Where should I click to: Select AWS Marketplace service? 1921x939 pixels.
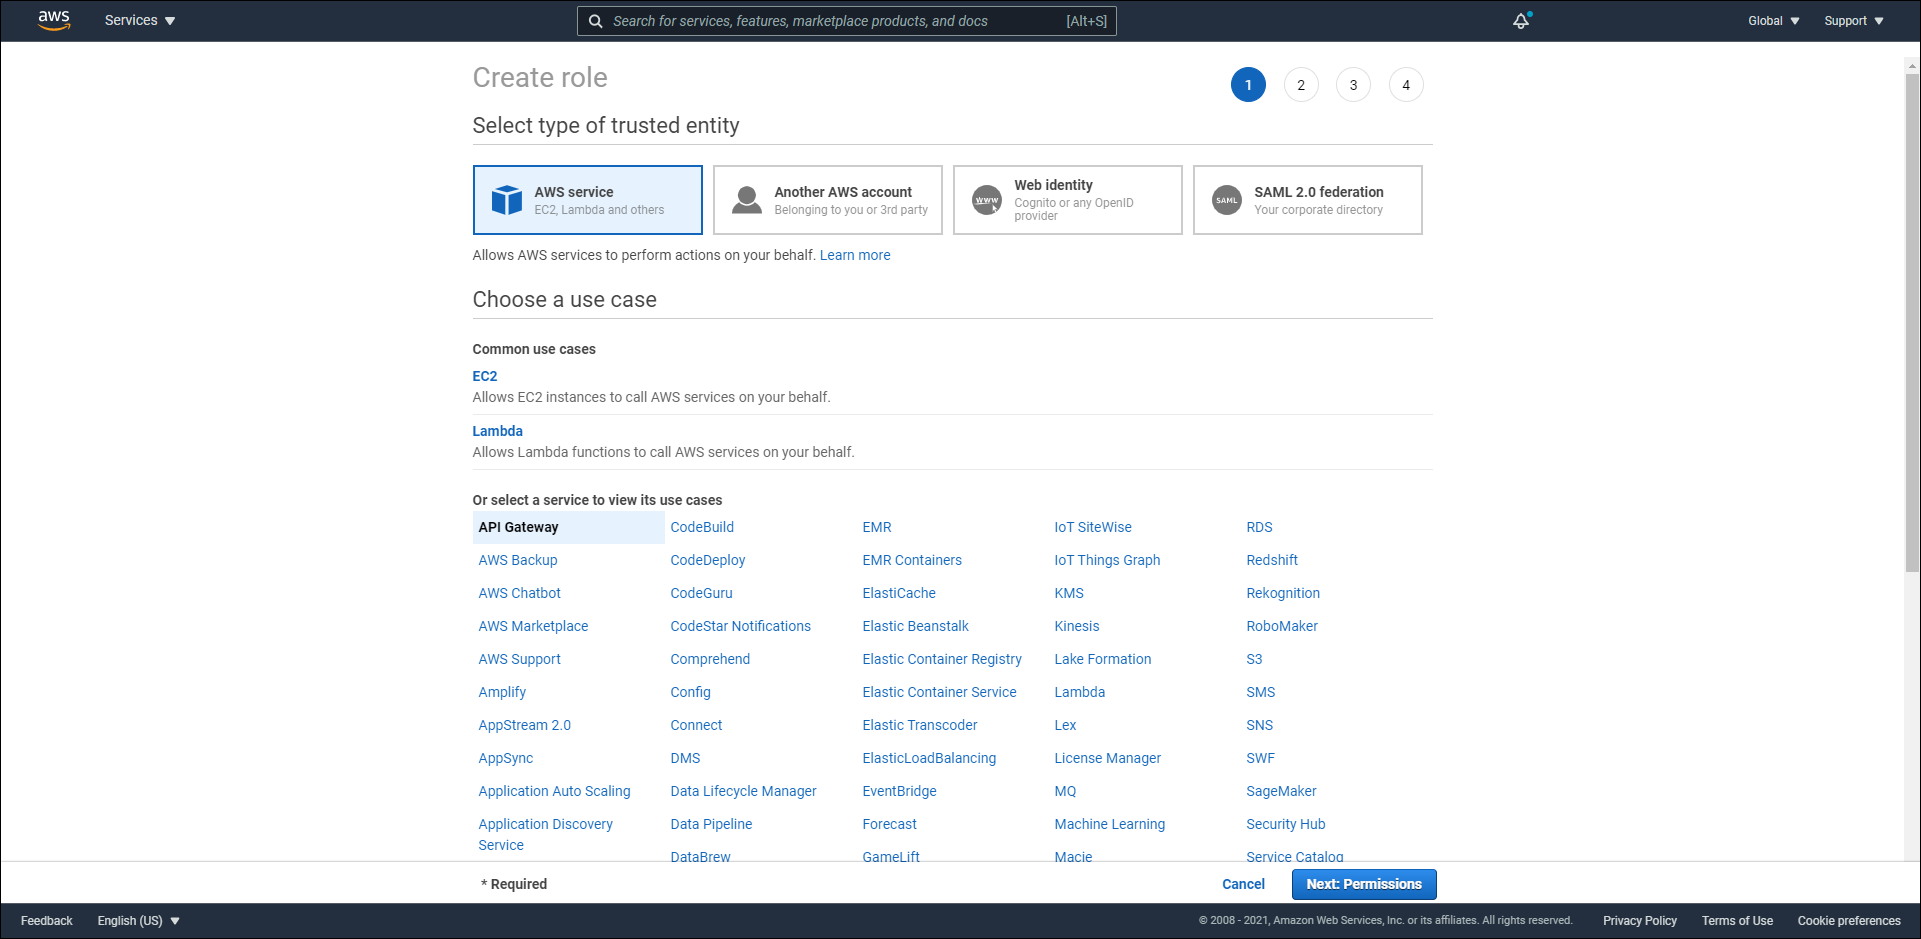tap(533, 626)
